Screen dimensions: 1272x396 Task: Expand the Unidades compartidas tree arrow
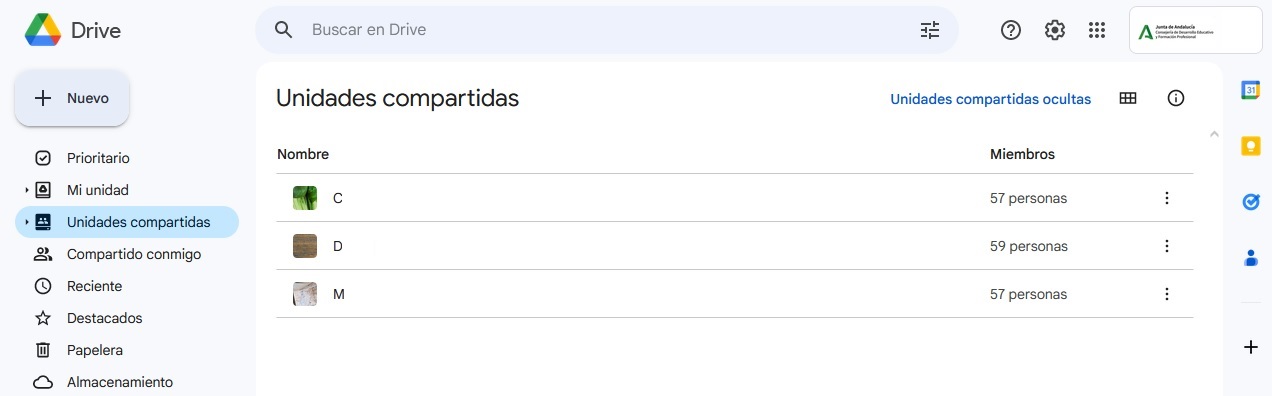tap(26, 222)
